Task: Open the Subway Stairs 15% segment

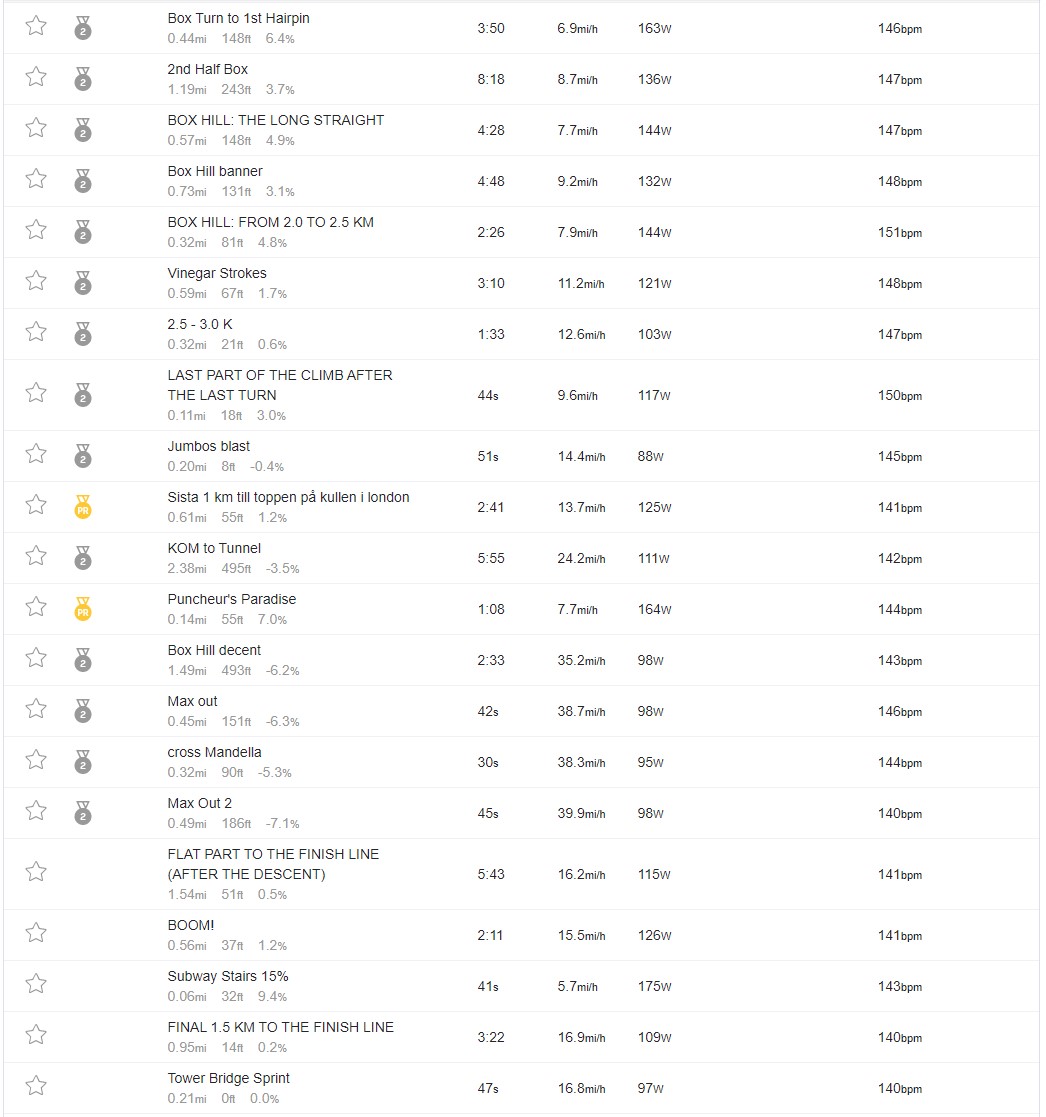Action: [228, 977]
